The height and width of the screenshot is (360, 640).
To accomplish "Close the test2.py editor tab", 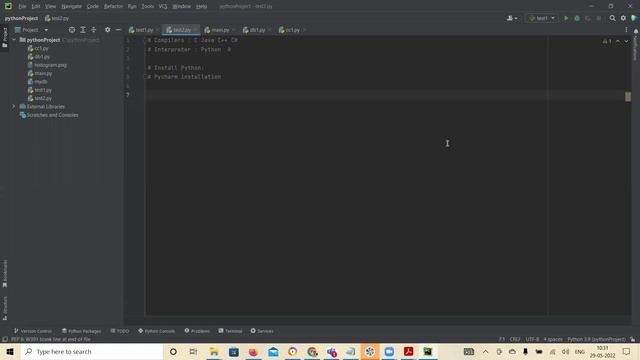I will [x=196, y=30].
